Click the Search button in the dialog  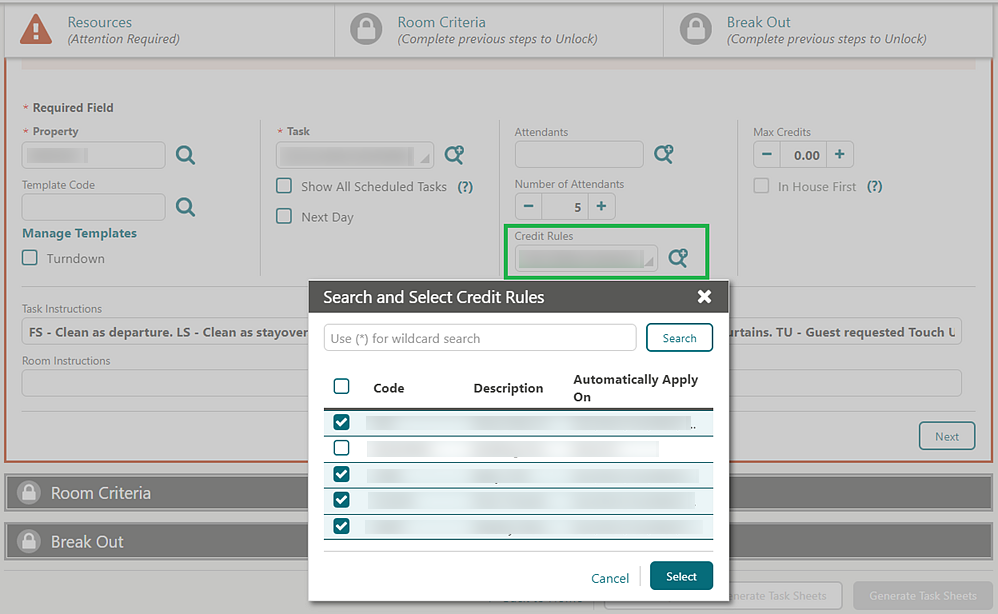(679, 337)
